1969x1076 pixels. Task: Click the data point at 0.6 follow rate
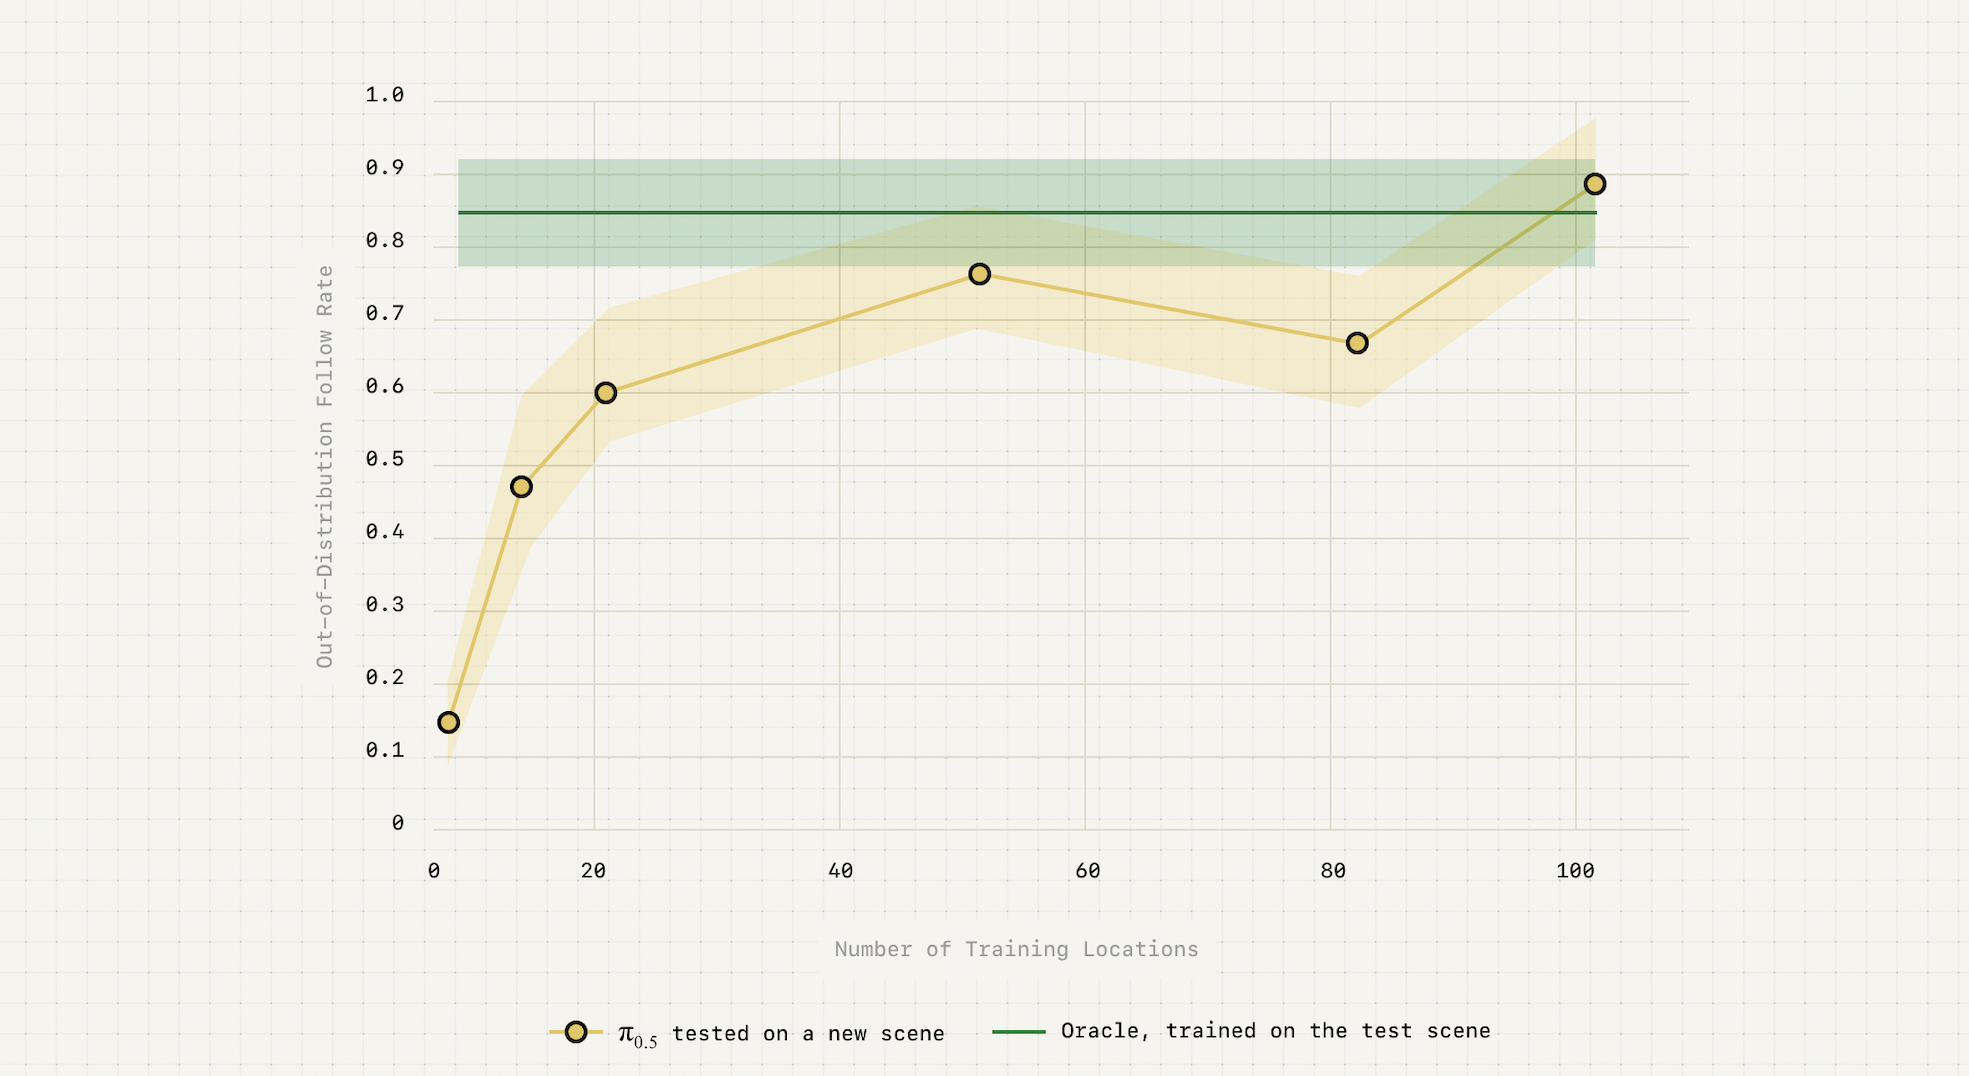pyautogui.click(x=606, y=393)
